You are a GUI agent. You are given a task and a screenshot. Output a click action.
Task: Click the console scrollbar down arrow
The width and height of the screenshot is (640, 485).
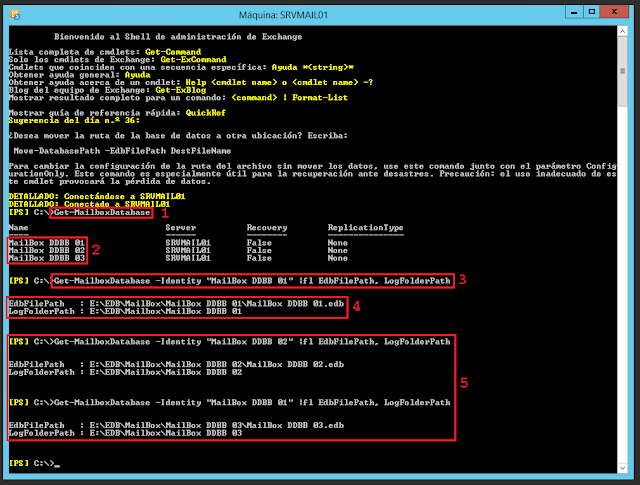point(622,468)
